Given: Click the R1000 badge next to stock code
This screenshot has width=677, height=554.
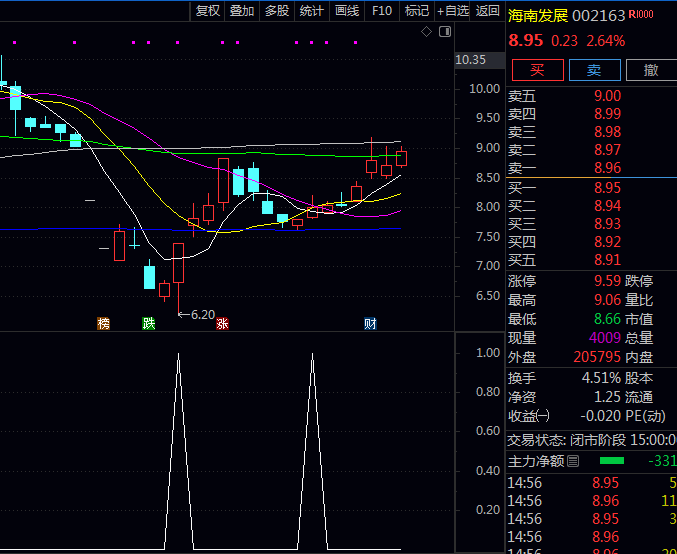Looking at the screenshot, I should (642, 15).
